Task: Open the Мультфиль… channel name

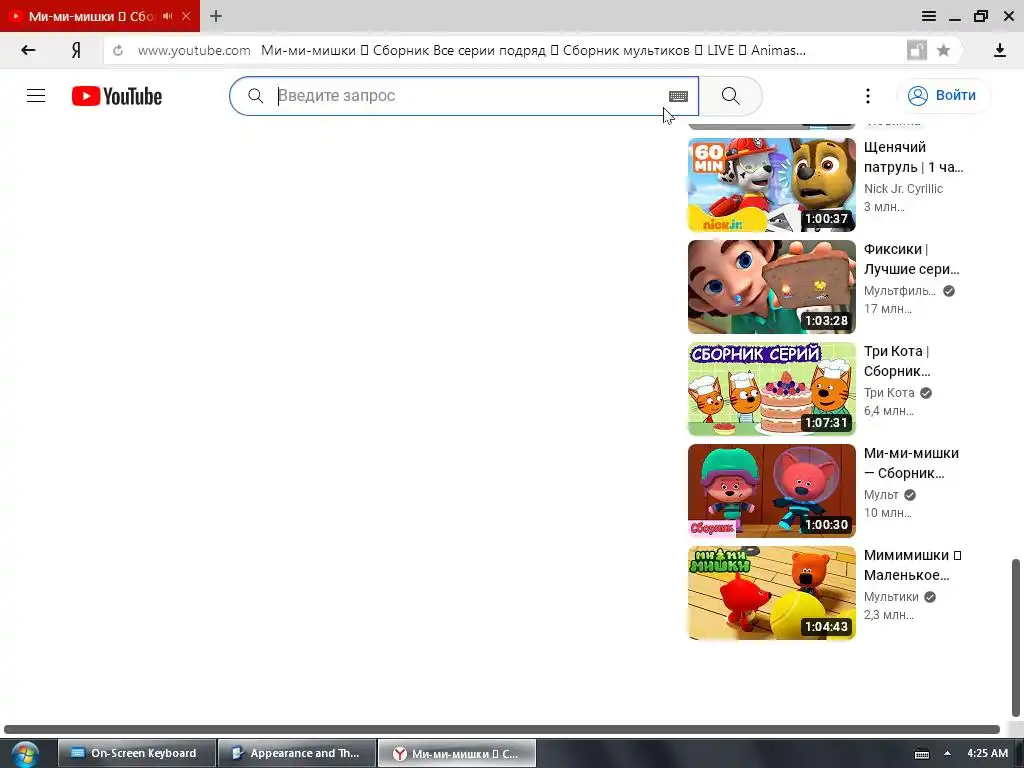Action: click(899, 291)
